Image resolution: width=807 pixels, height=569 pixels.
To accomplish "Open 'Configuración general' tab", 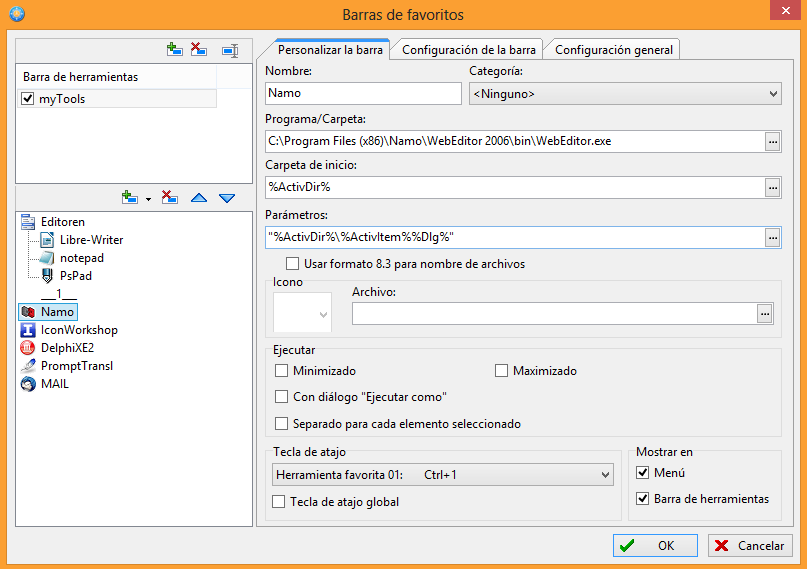I will [613, 50].
